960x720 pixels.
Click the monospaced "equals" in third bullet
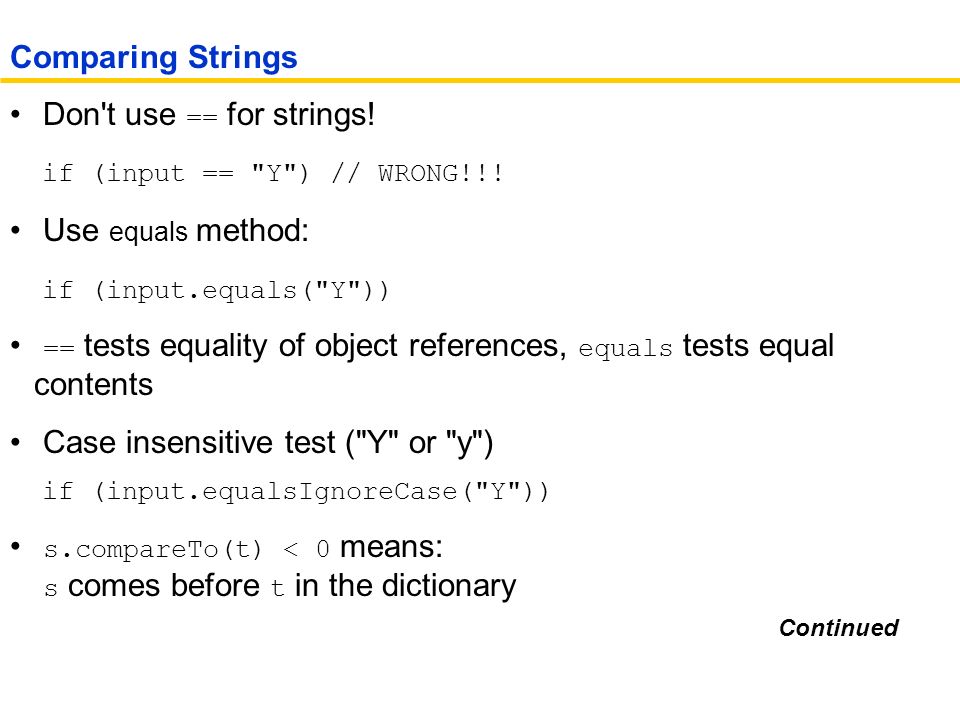tap(625, 349)
